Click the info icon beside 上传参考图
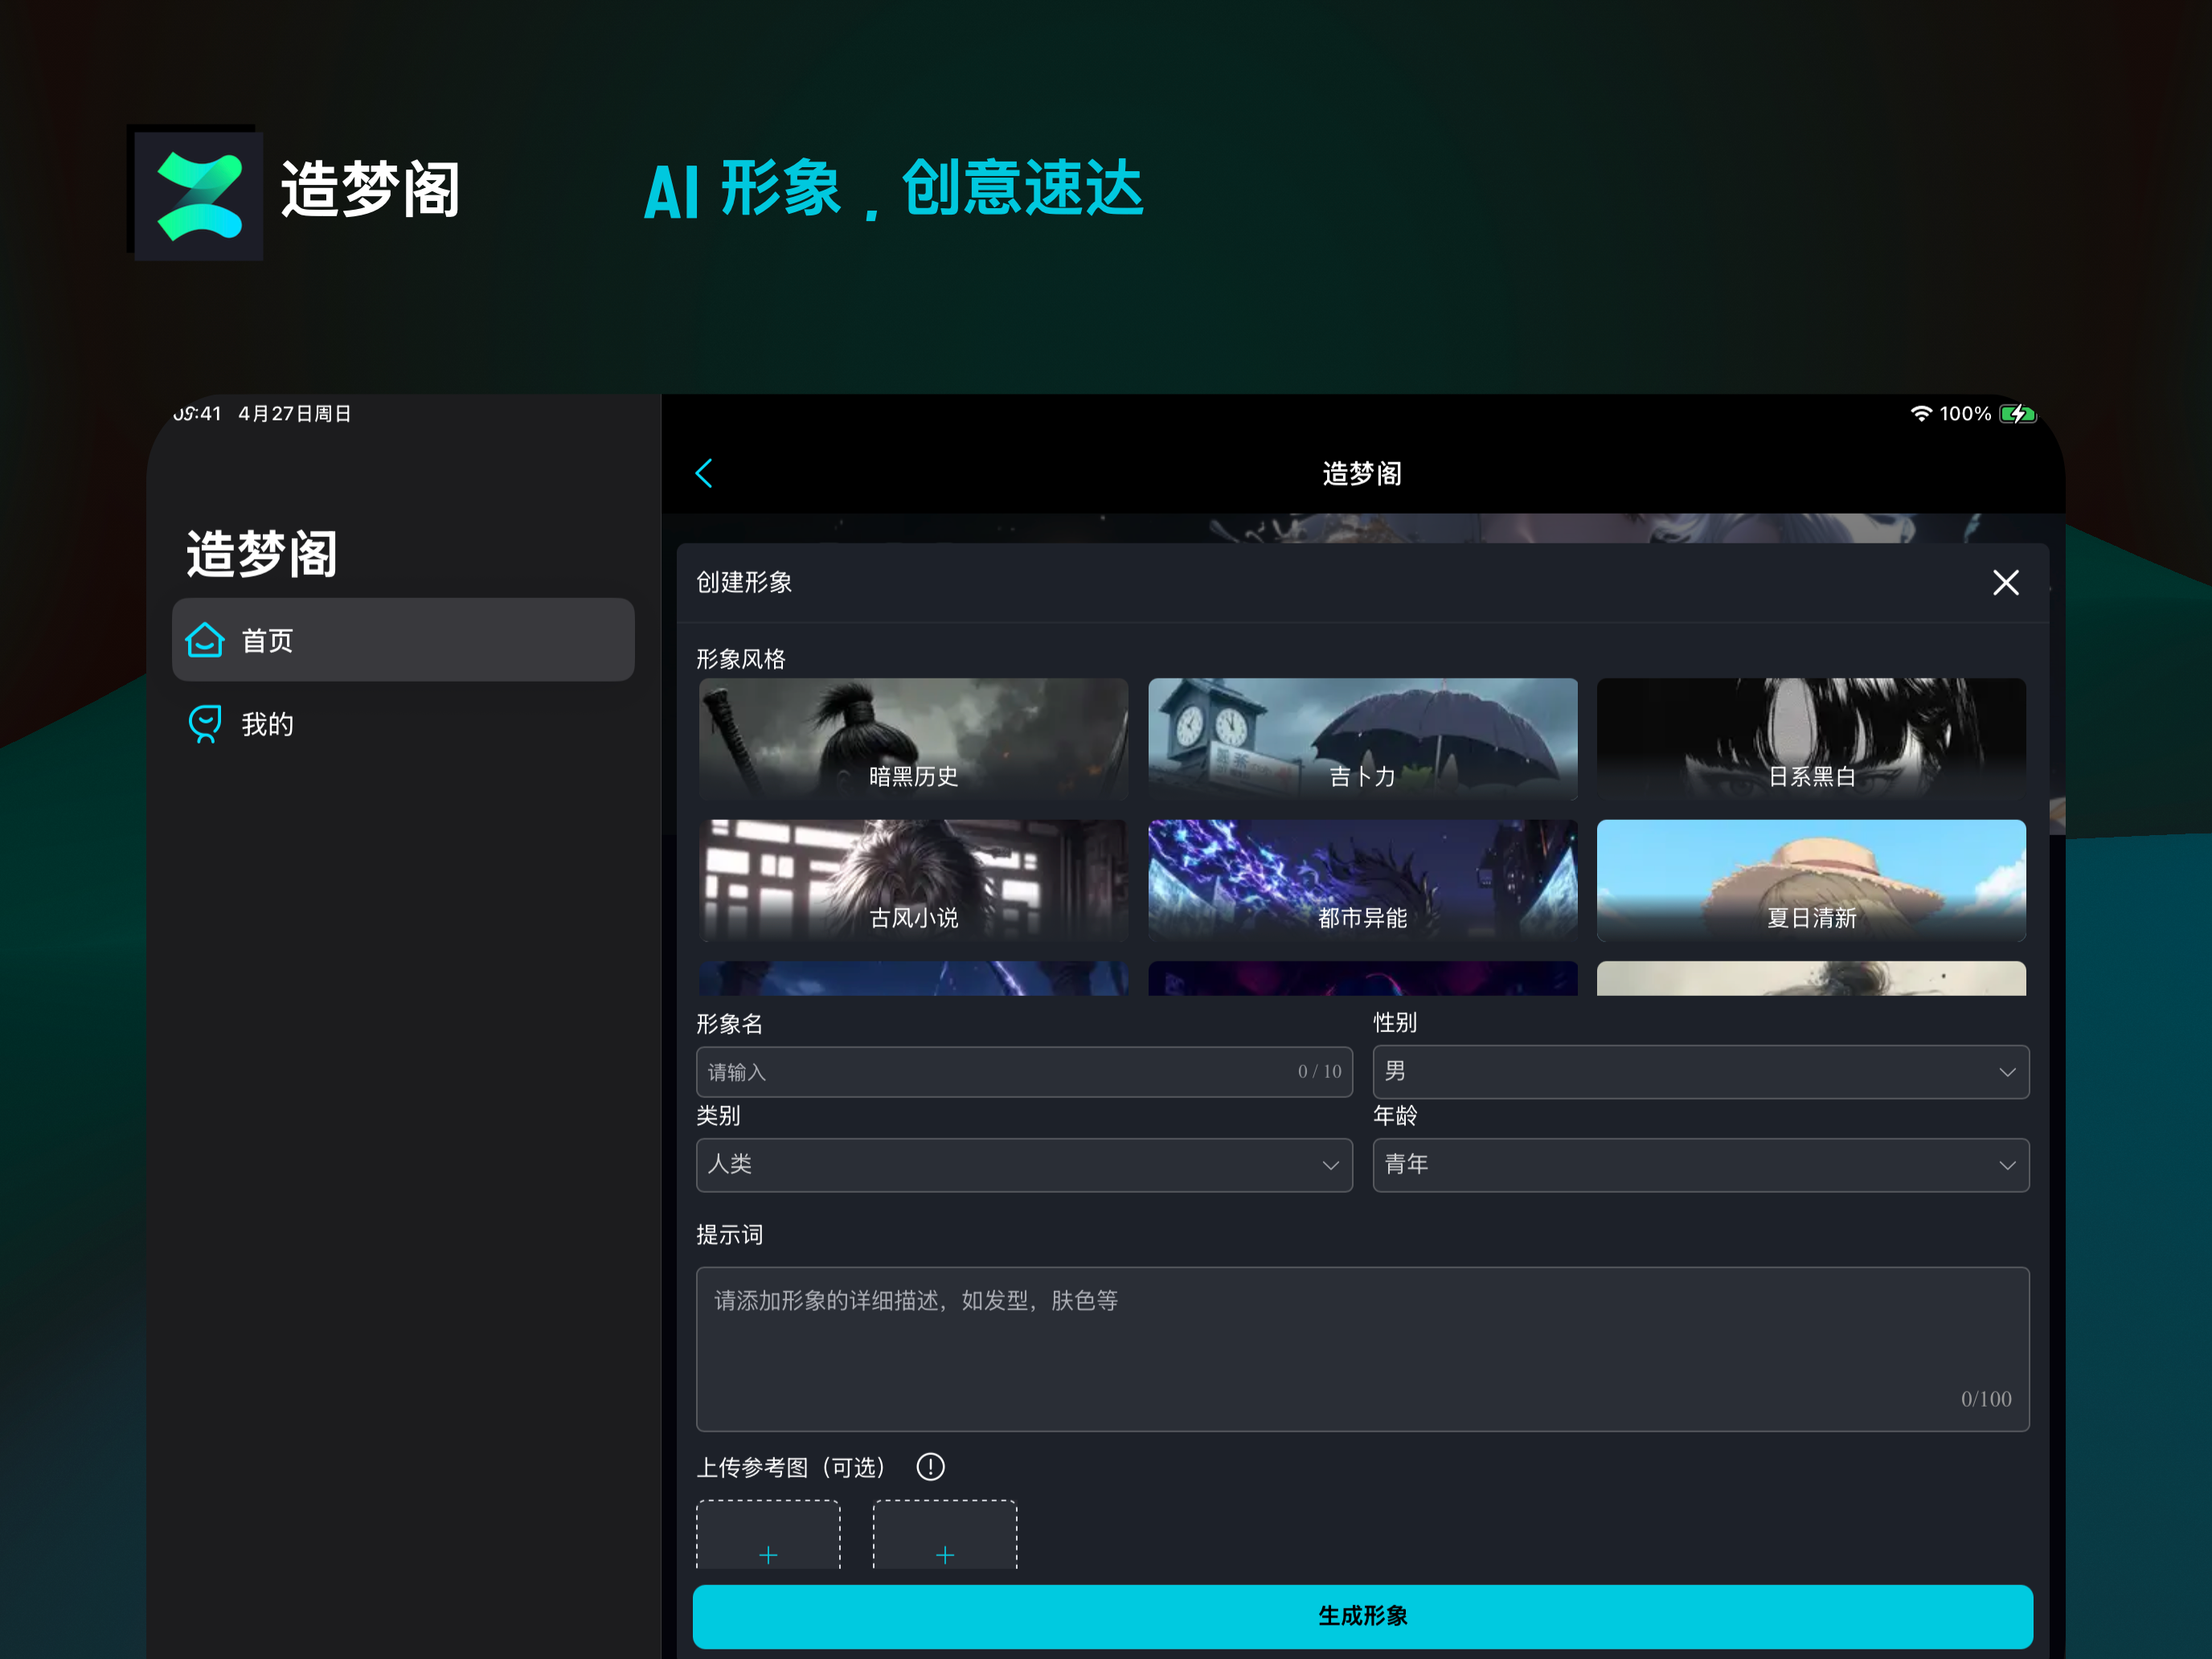This screenshot has height=1659, width=2212. click(930, 1466)
